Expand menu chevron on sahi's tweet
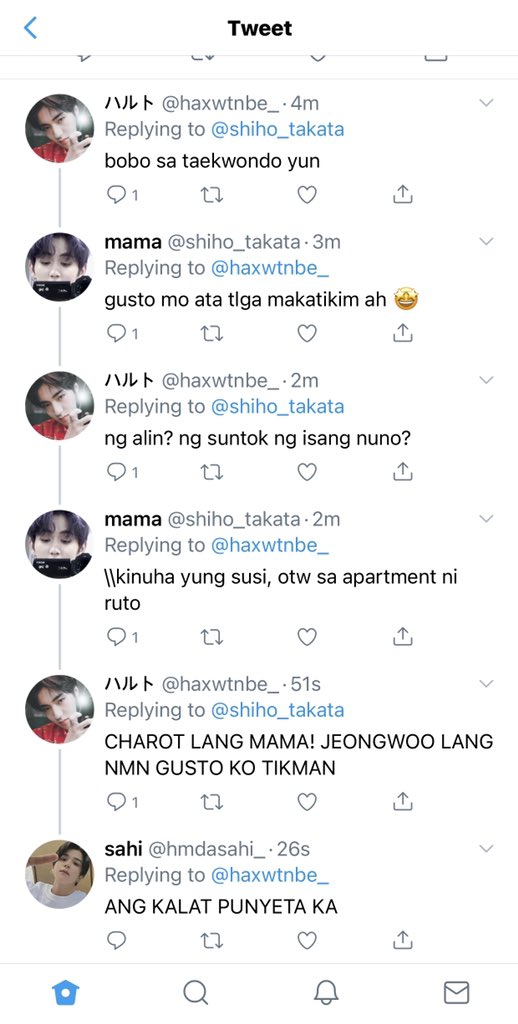 [x=486, y=848]
